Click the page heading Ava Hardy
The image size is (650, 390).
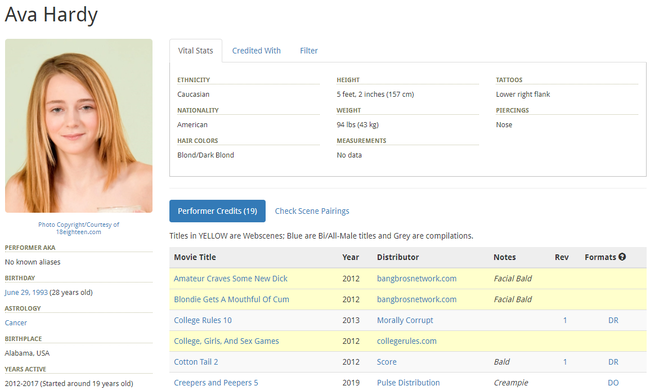(x=51, y=15)
